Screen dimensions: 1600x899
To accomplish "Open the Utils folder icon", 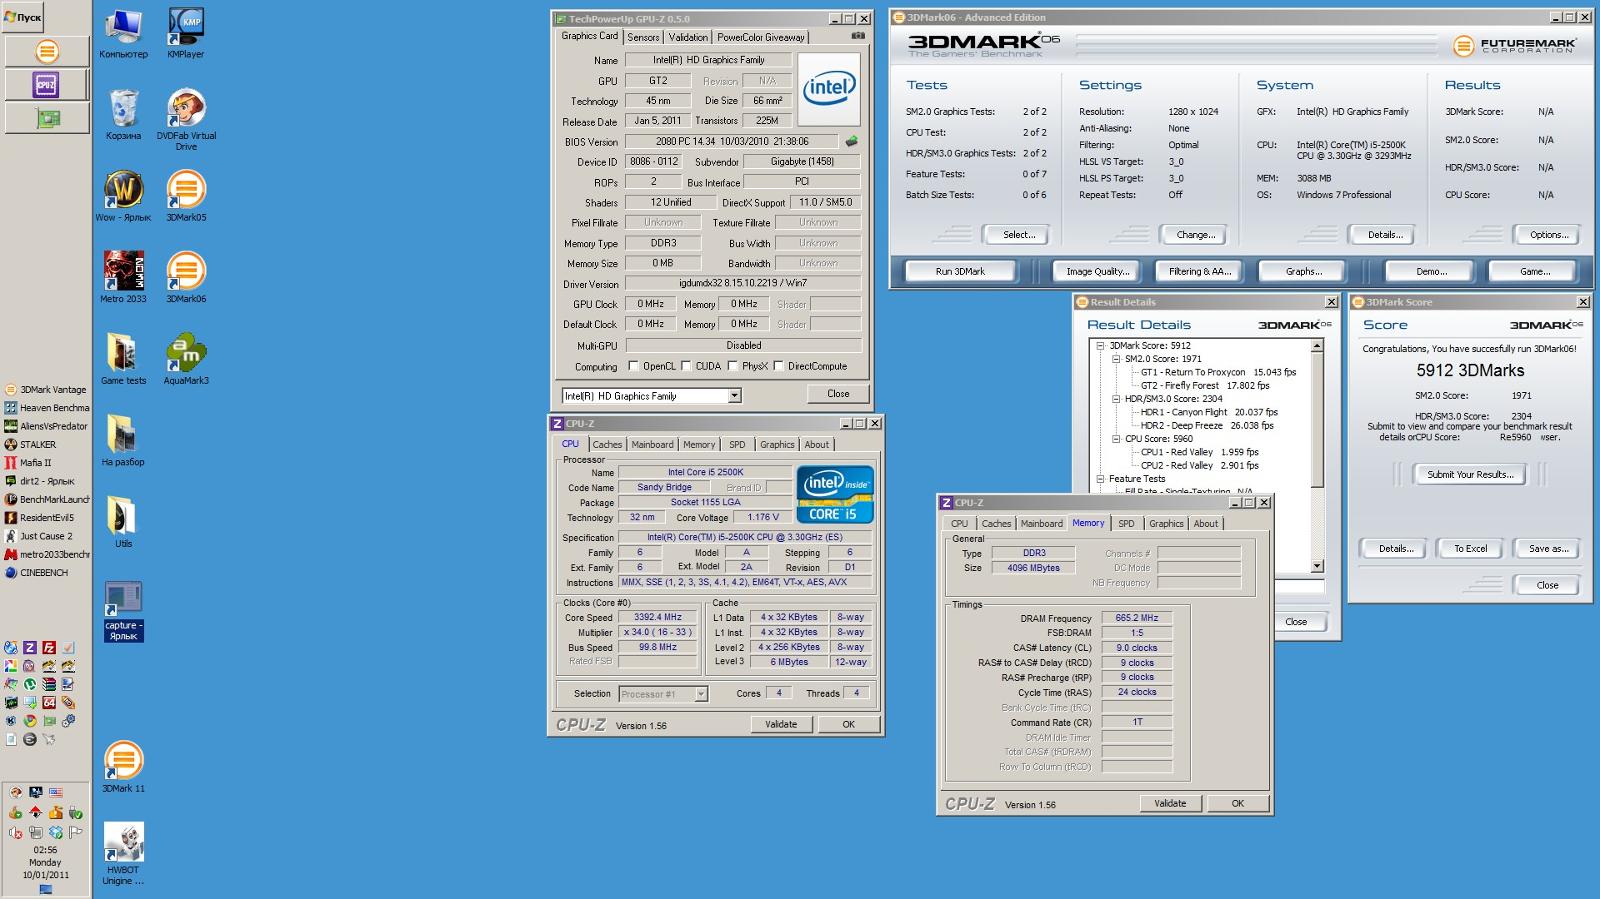I will coord(123,522).
